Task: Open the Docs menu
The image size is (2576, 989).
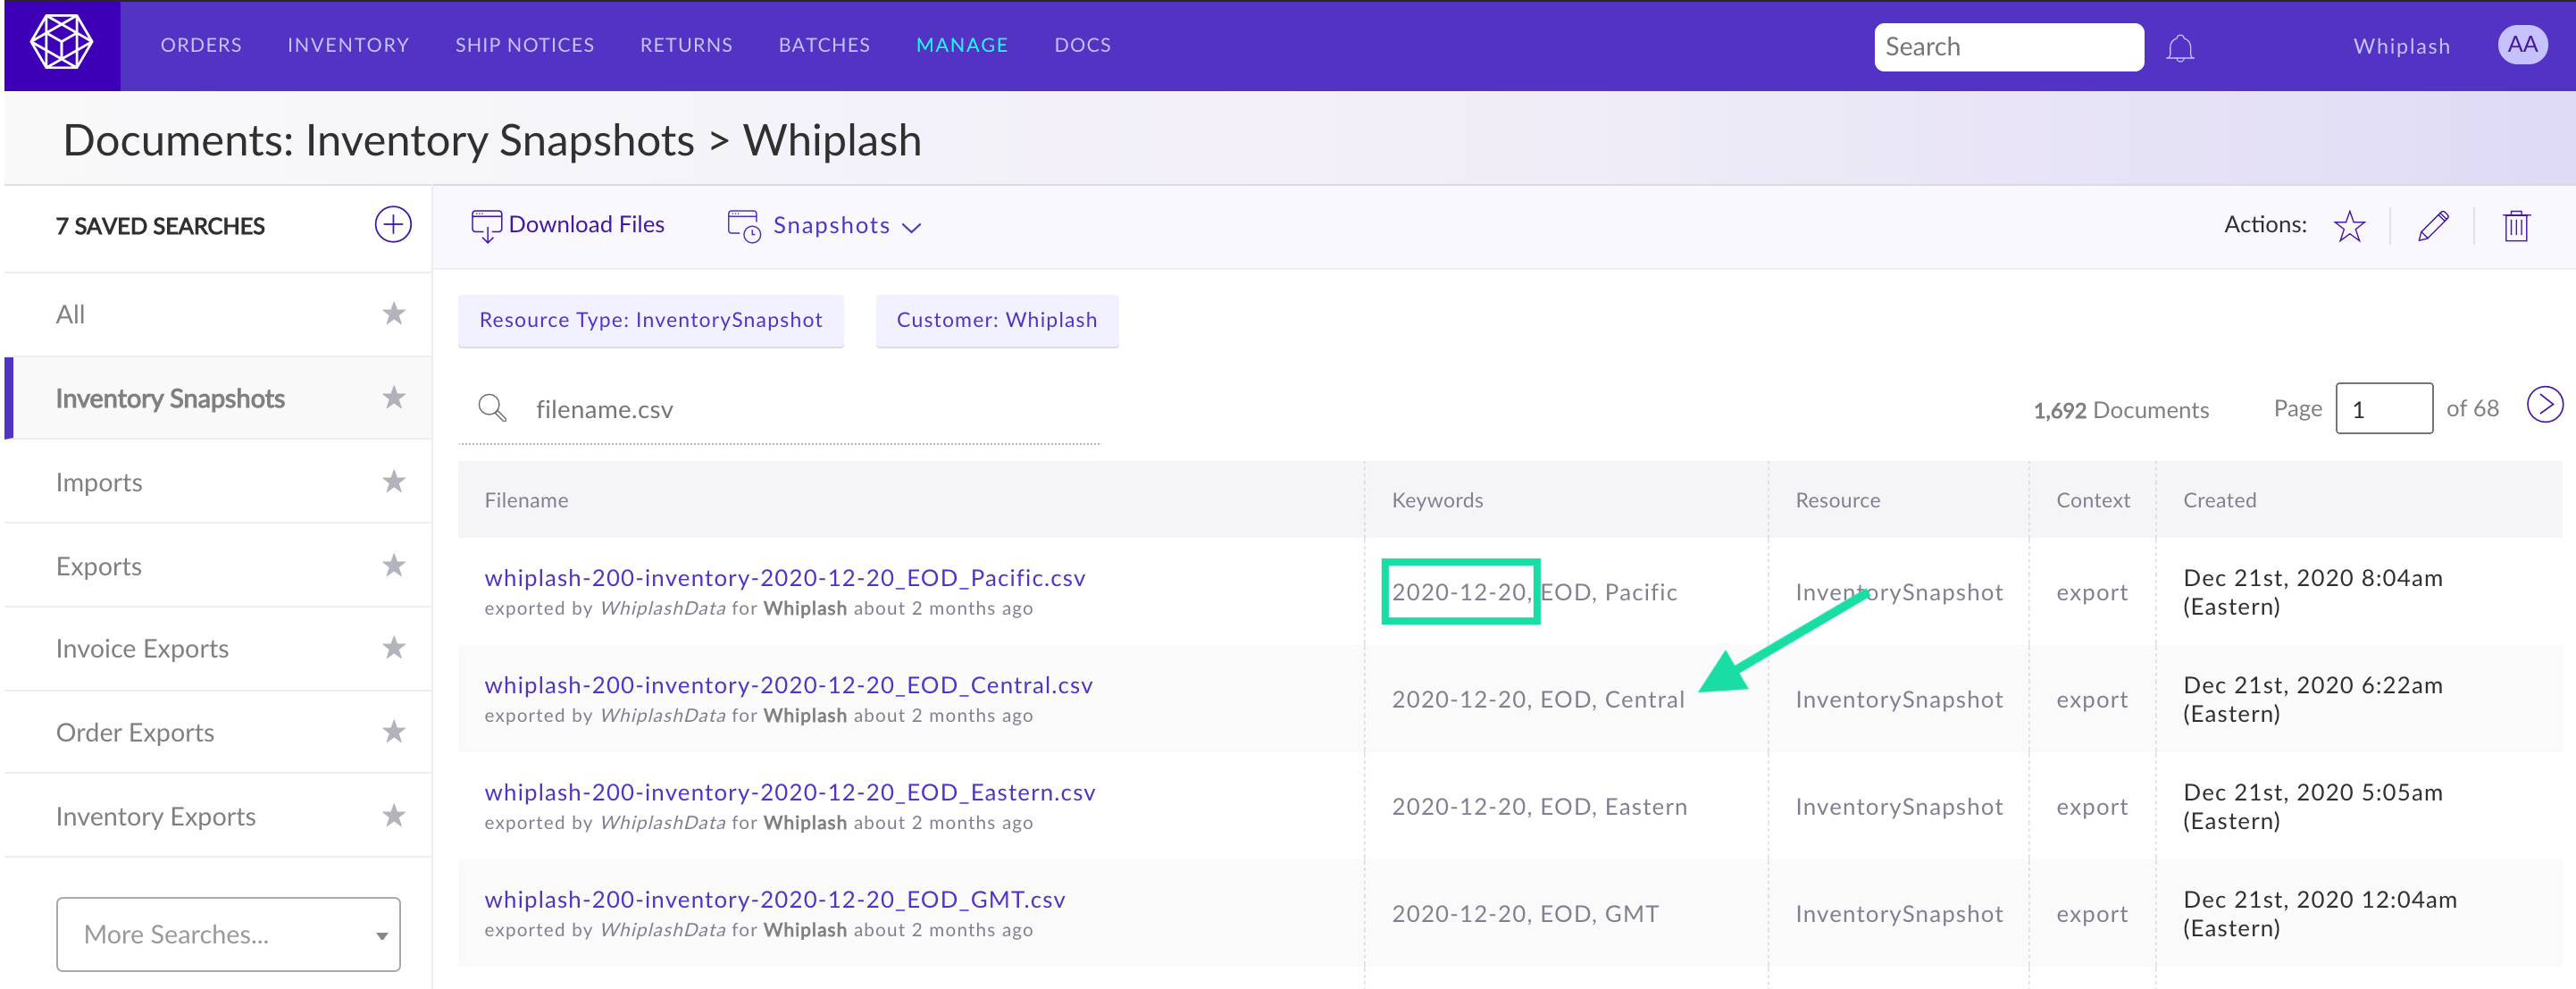Action: point(1082,45)
